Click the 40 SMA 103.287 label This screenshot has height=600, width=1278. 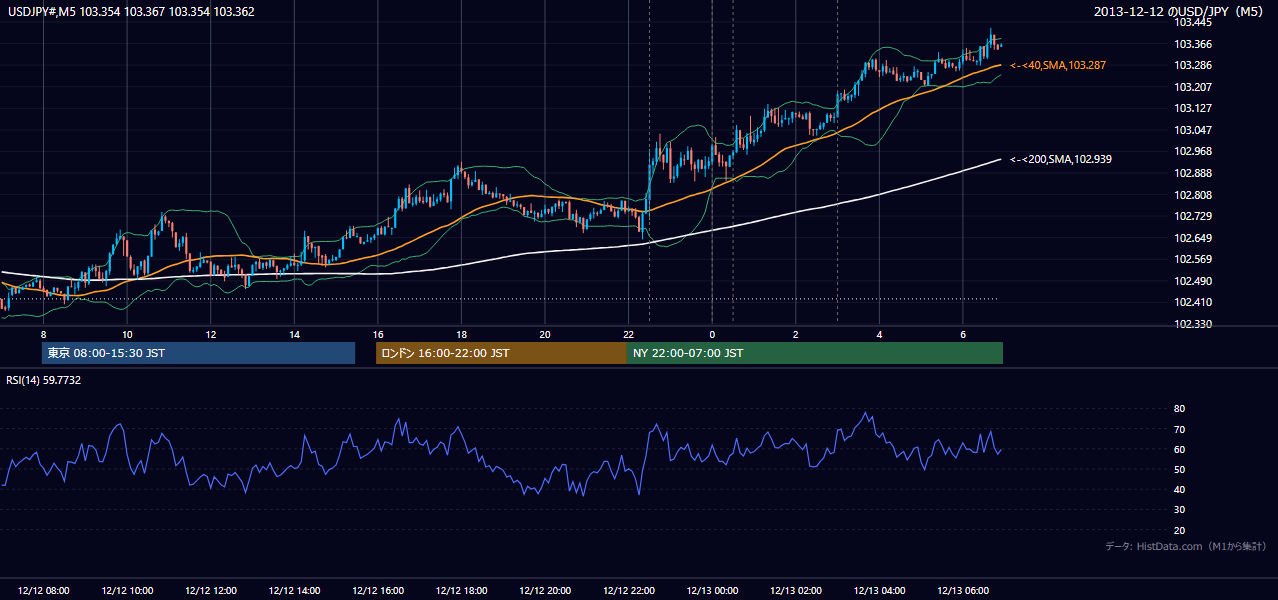(x=1058, y=65)
